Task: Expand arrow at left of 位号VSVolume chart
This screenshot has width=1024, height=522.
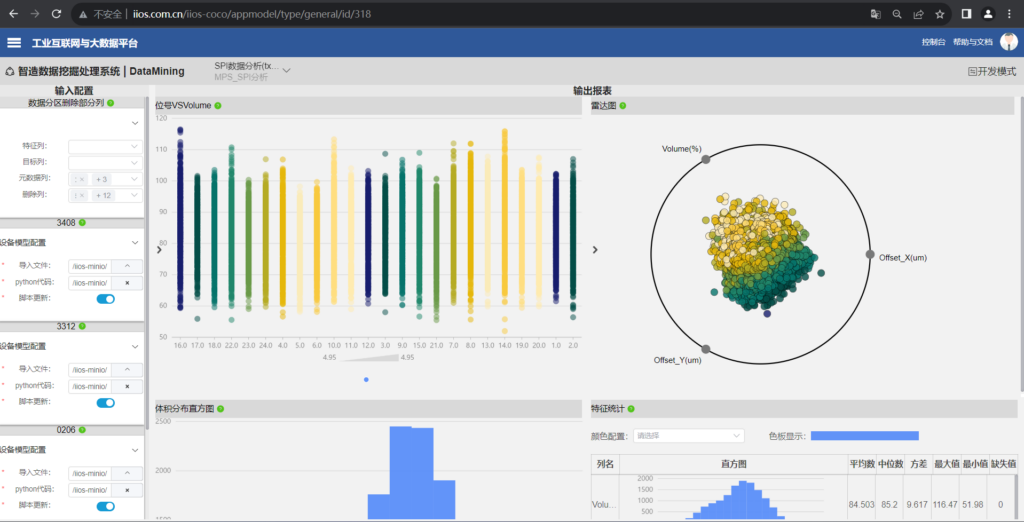Action: [x=159, y=249]
